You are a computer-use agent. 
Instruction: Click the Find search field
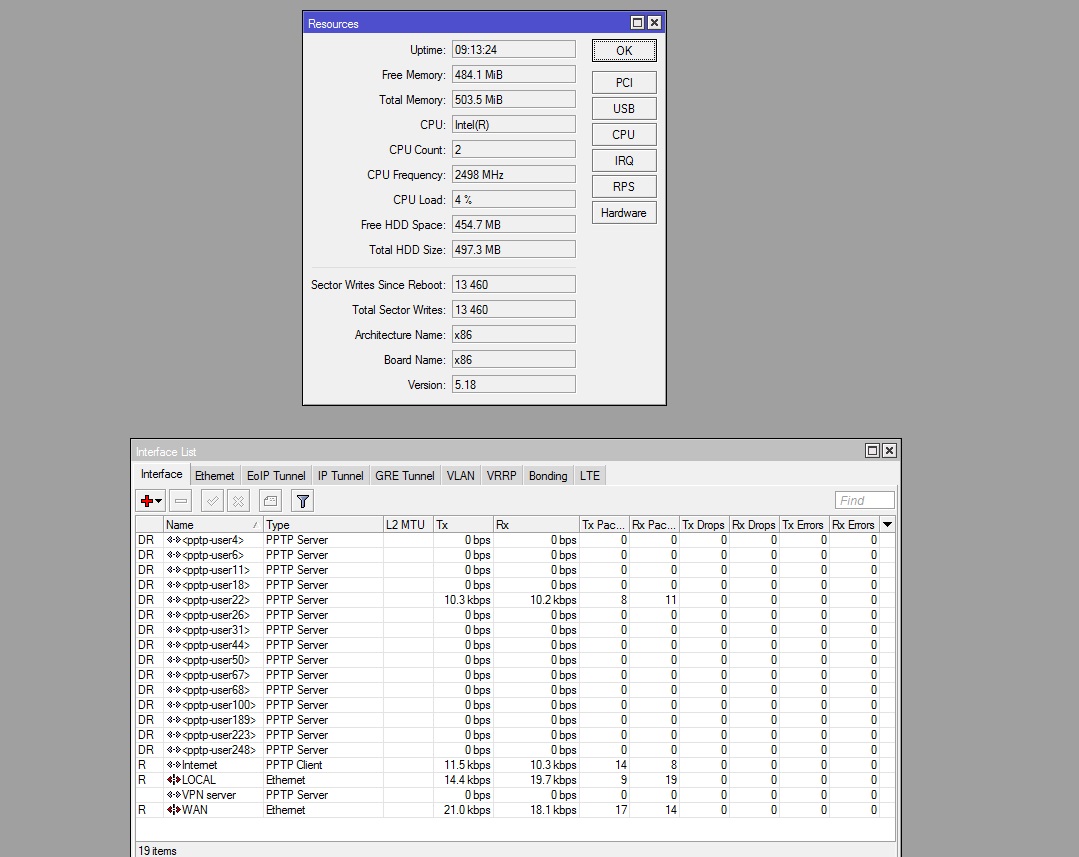click(x=864, y=501)
